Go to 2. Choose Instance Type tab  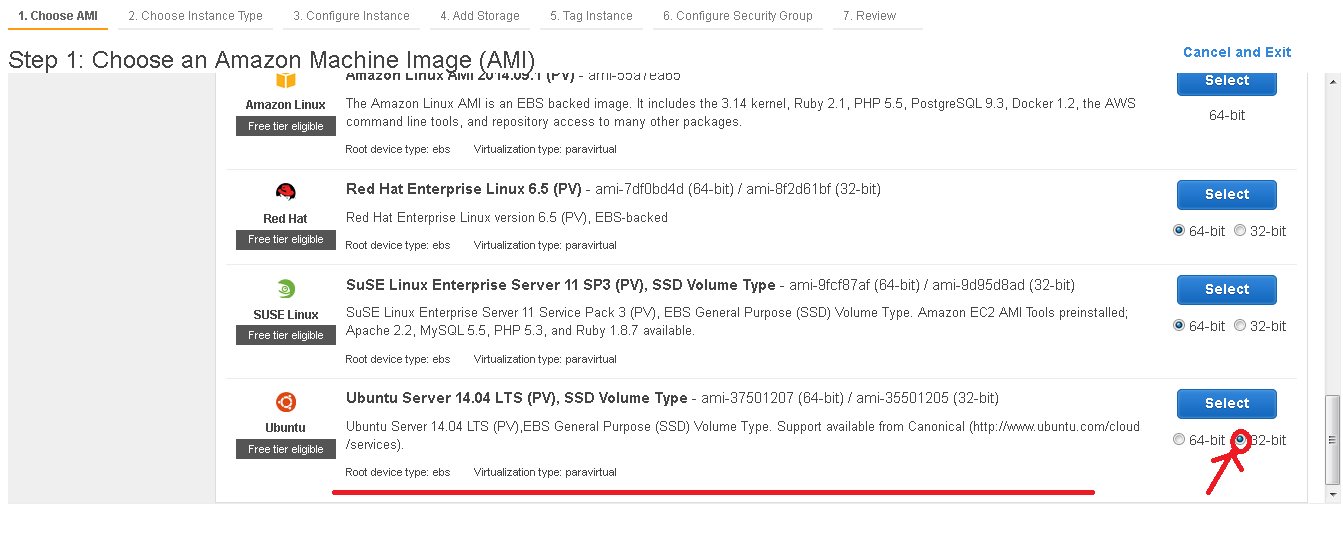click(195, 16)
